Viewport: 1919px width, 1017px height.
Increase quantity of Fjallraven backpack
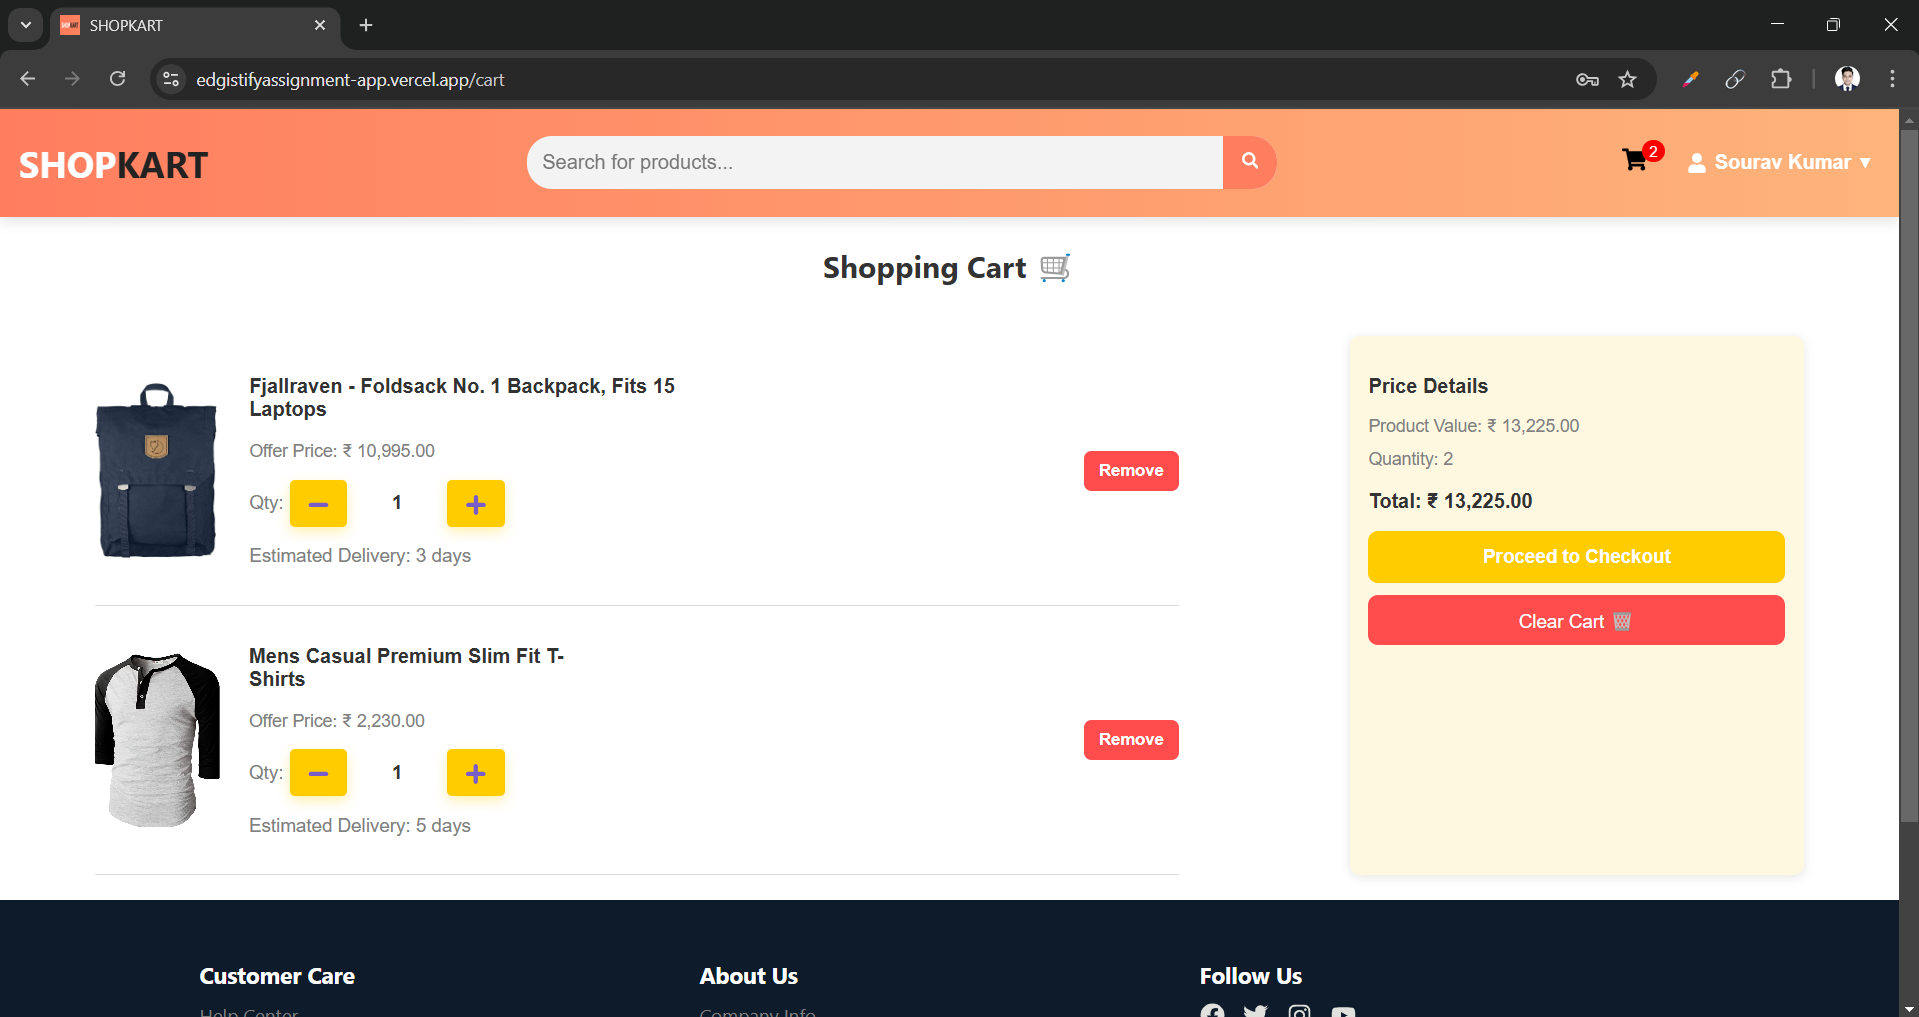coord(476,503)
